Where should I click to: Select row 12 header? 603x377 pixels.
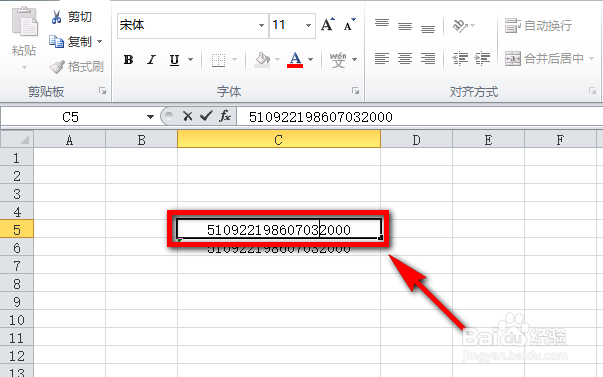[17, 355]
